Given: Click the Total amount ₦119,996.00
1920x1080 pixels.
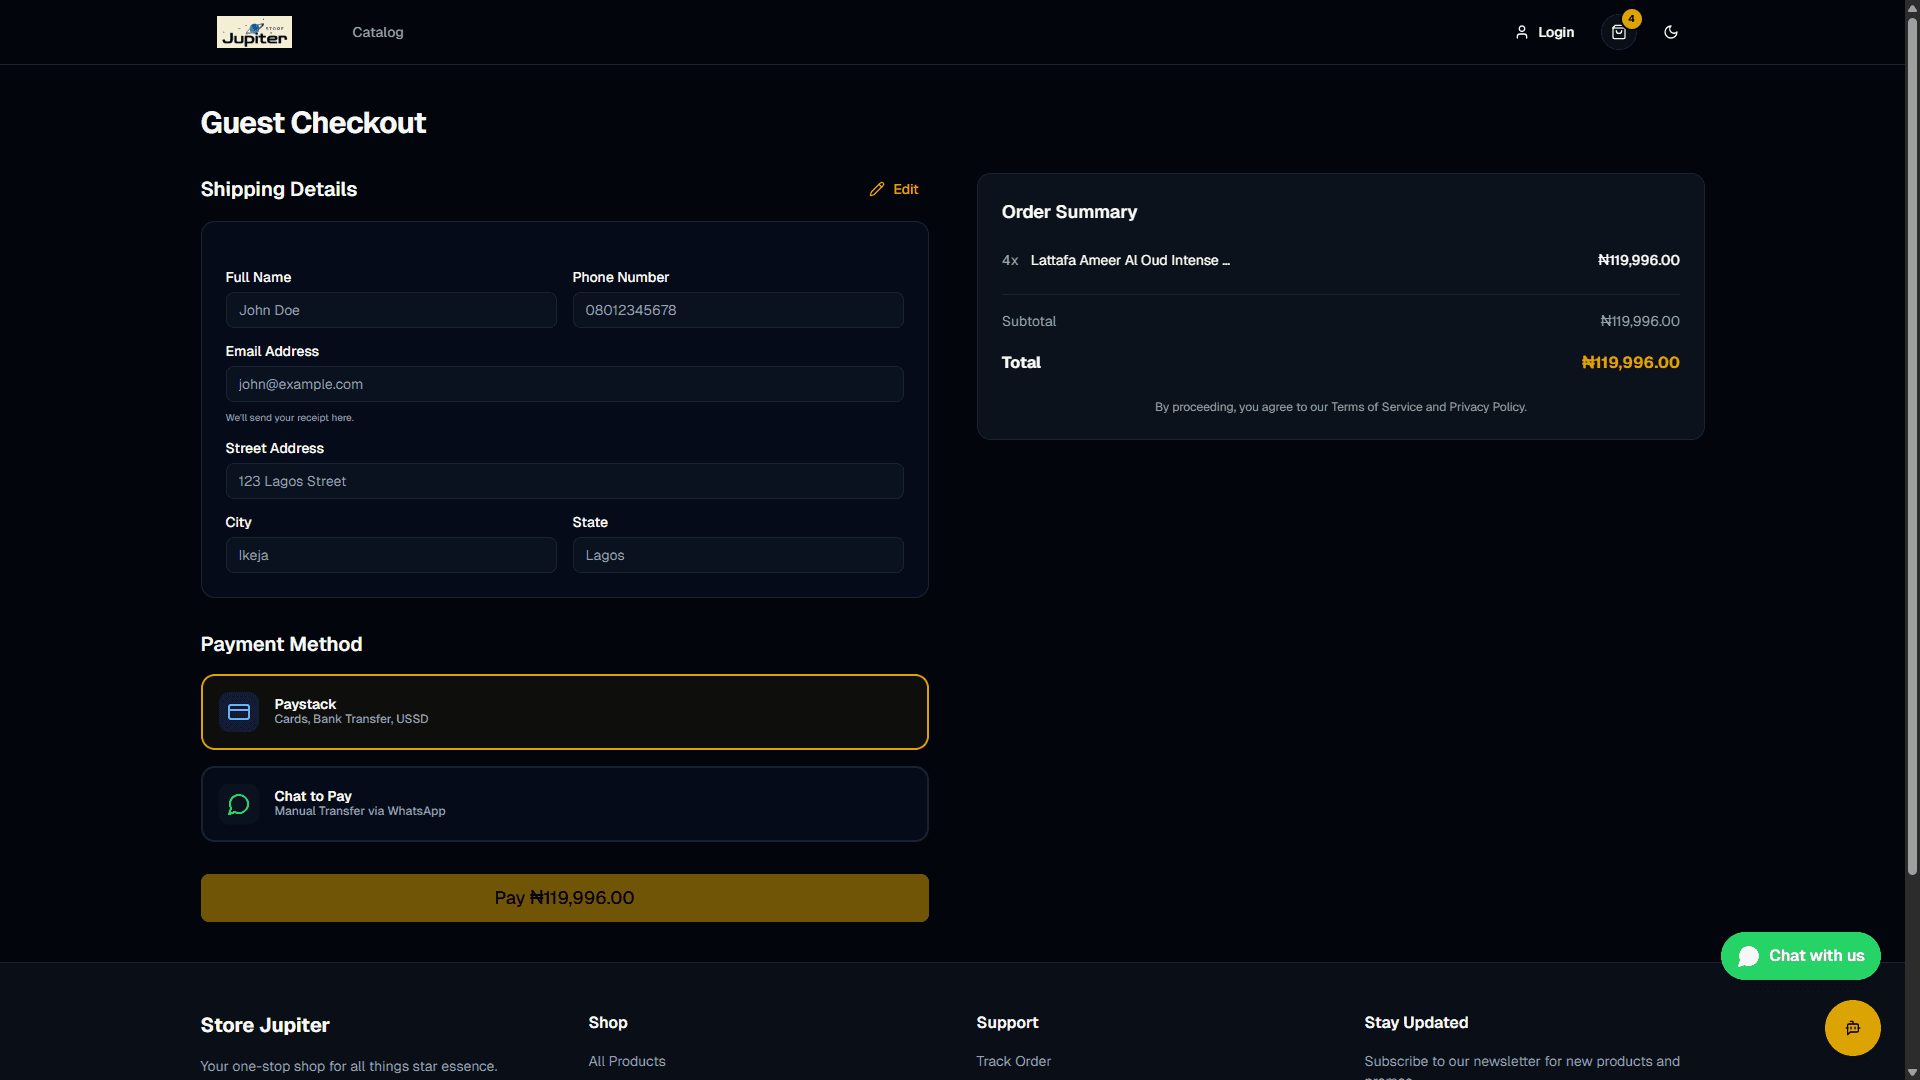Looking at the screenshot, I should pos(1630,362).
